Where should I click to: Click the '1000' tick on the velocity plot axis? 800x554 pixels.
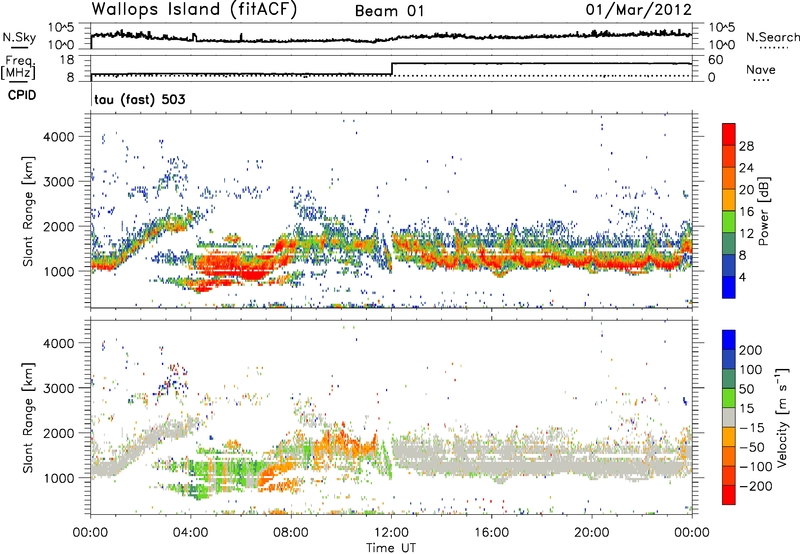pos(58,477)
